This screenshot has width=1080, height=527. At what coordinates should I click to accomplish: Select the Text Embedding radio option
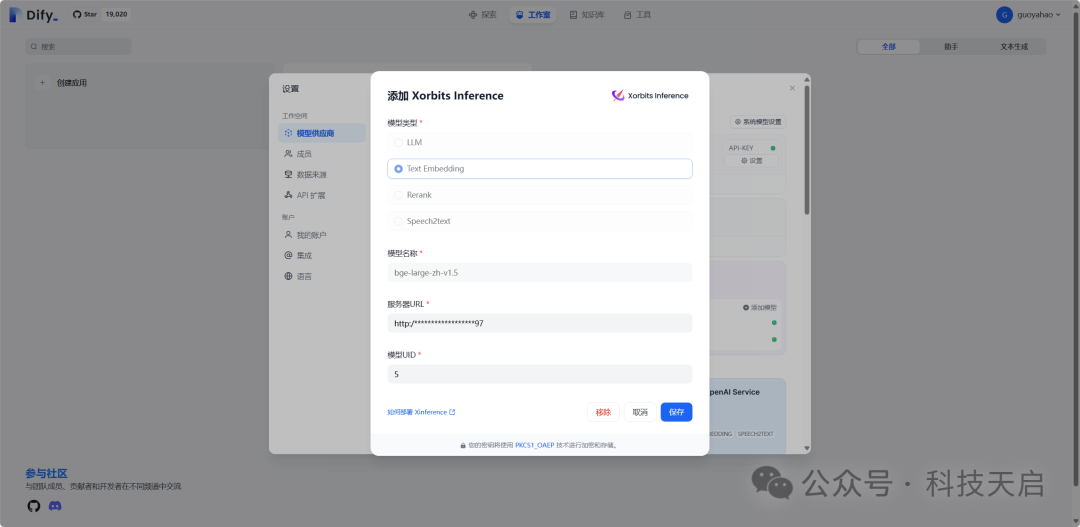pos(539,168)
